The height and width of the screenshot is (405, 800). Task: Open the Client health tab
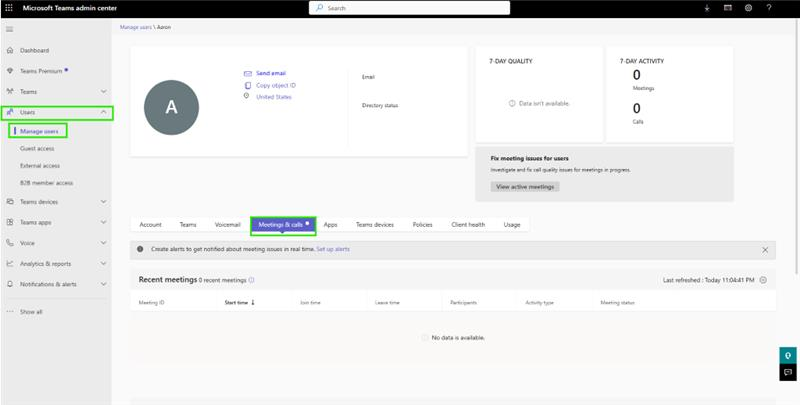[x=468, y=224]
